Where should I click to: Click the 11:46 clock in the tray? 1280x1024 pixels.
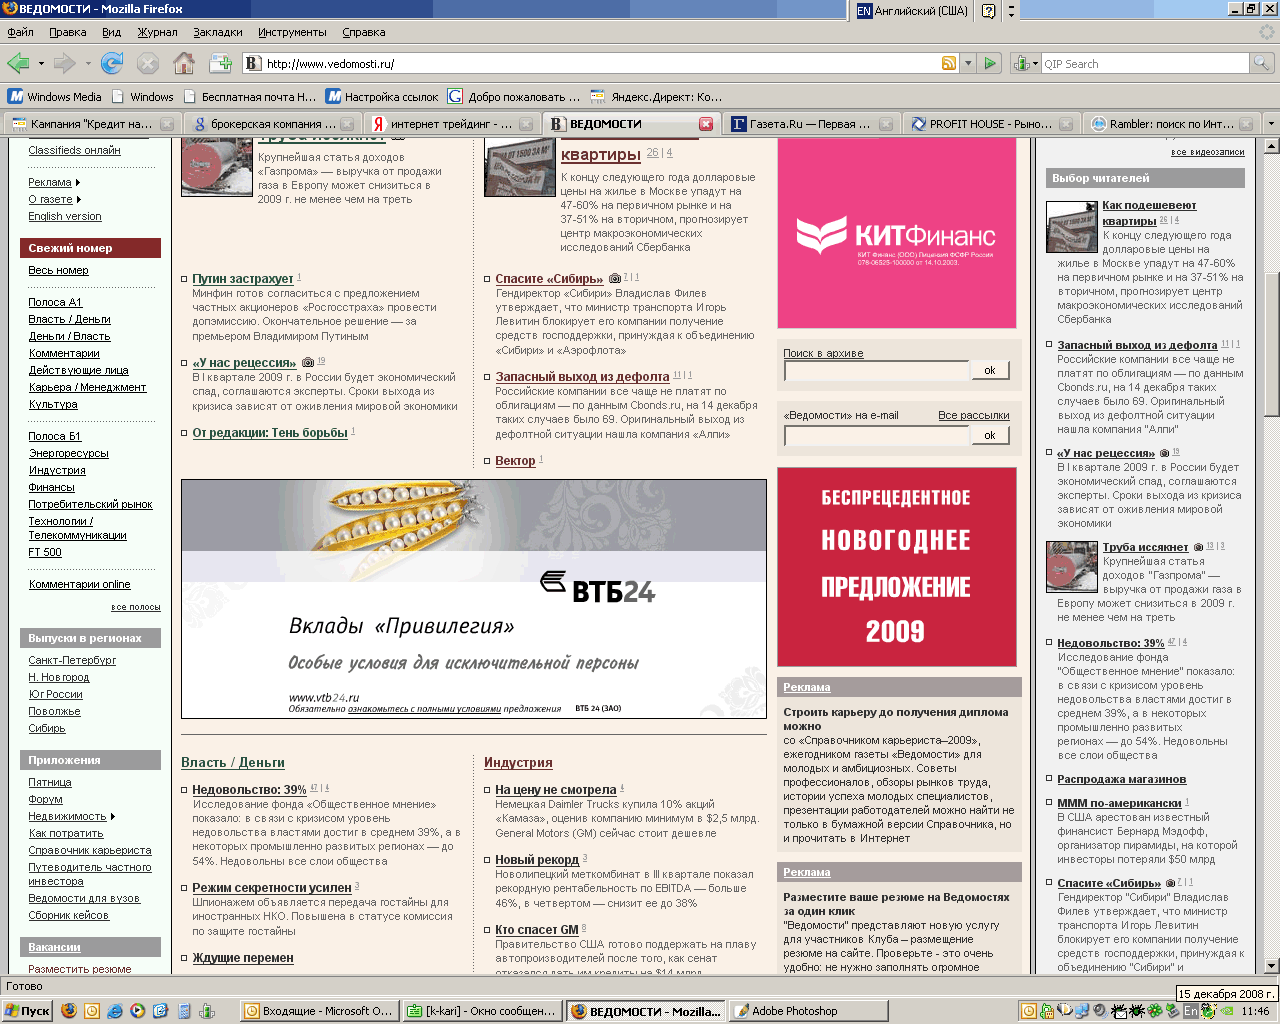[1255, 1011]
